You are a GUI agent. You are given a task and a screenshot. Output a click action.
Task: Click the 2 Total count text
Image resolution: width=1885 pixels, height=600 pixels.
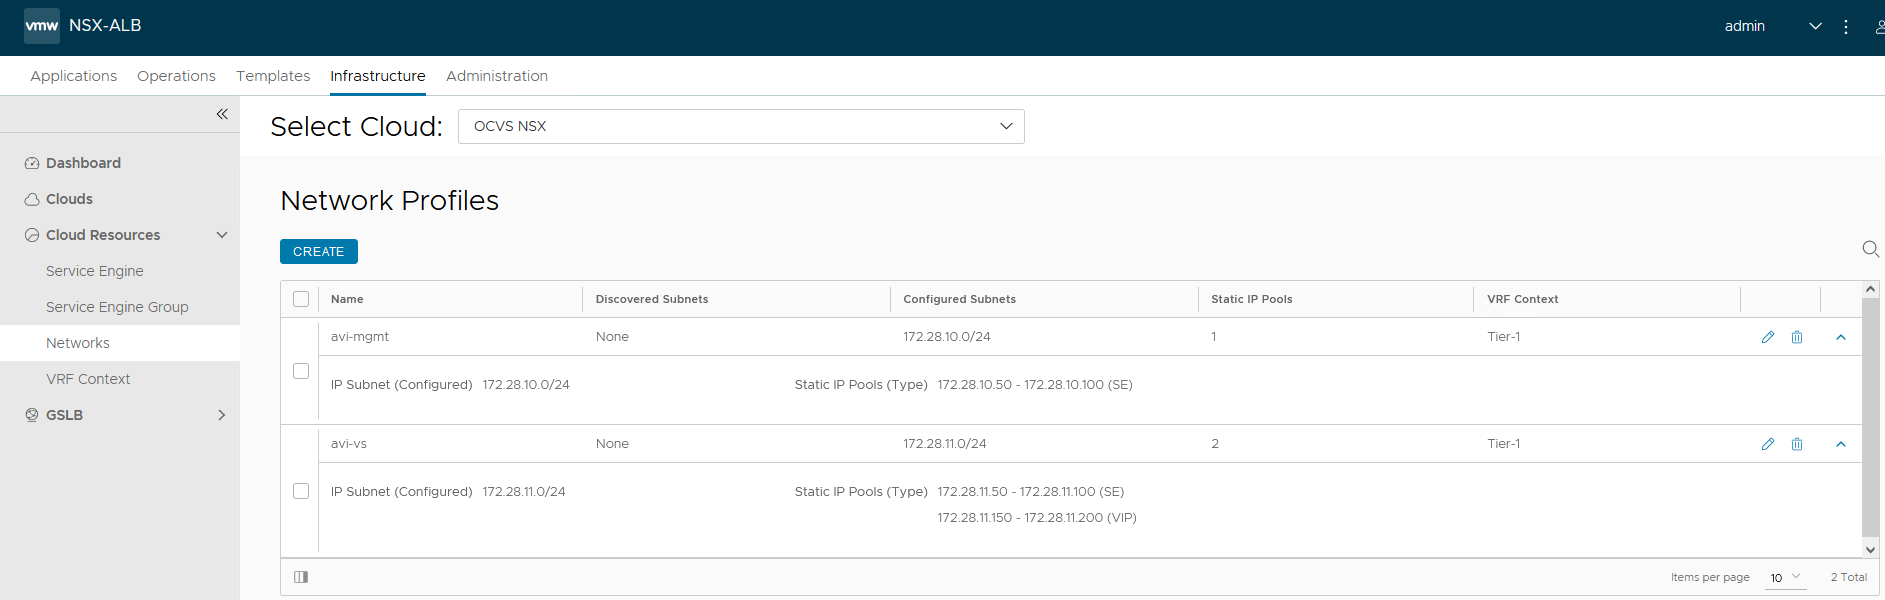1849,577
